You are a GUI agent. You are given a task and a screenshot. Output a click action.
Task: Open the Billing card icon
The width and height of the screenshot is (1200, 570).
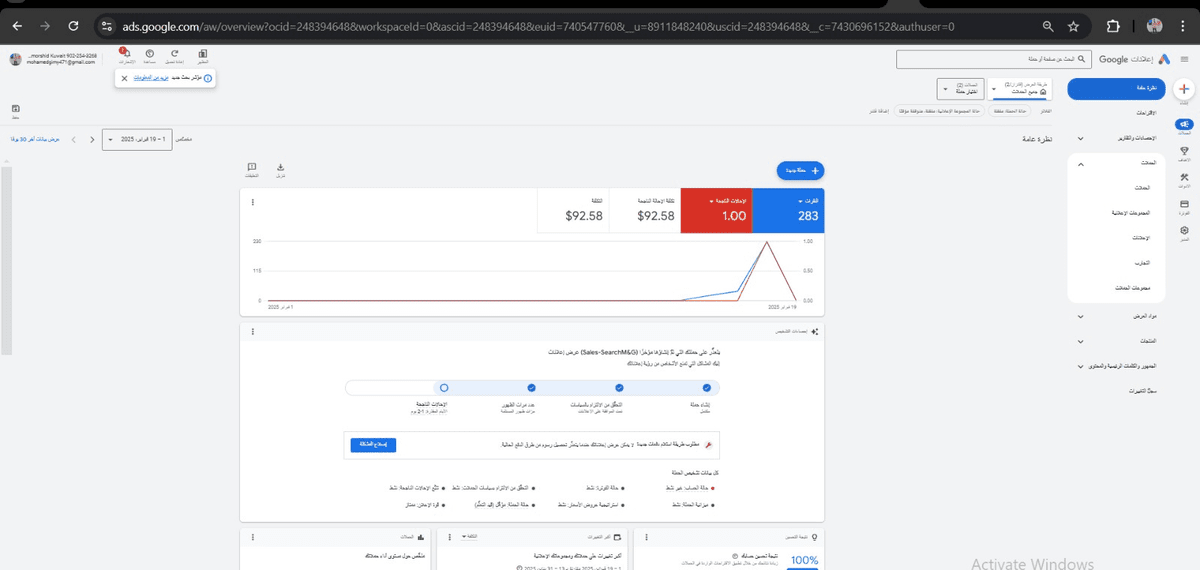(1184, 204)
